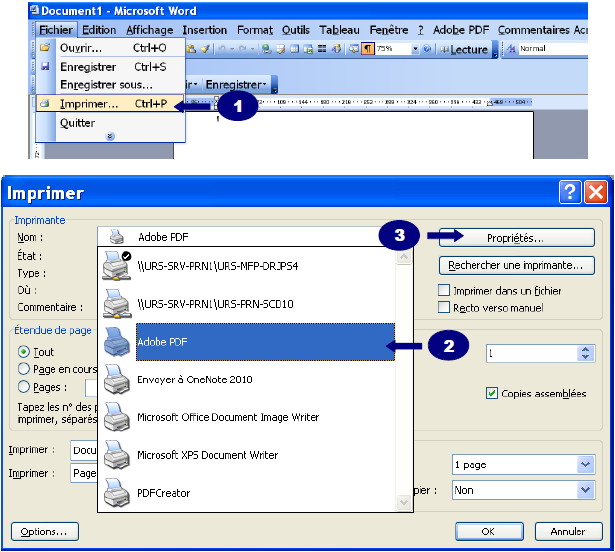Check Imprimer dans un fichier
This screenshot has width=615, height=552.
(x=444, y=290)
